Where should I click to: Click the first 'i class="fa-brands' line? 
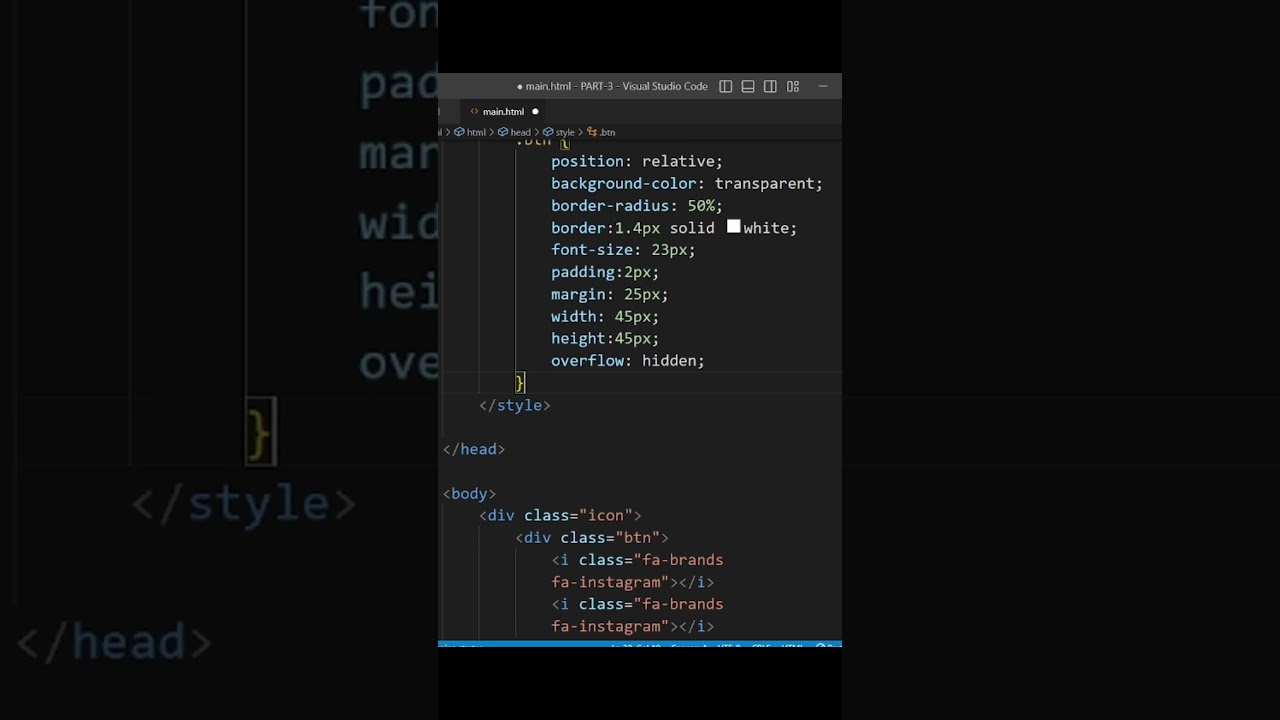pyautogui.click(x=637, y=560)
